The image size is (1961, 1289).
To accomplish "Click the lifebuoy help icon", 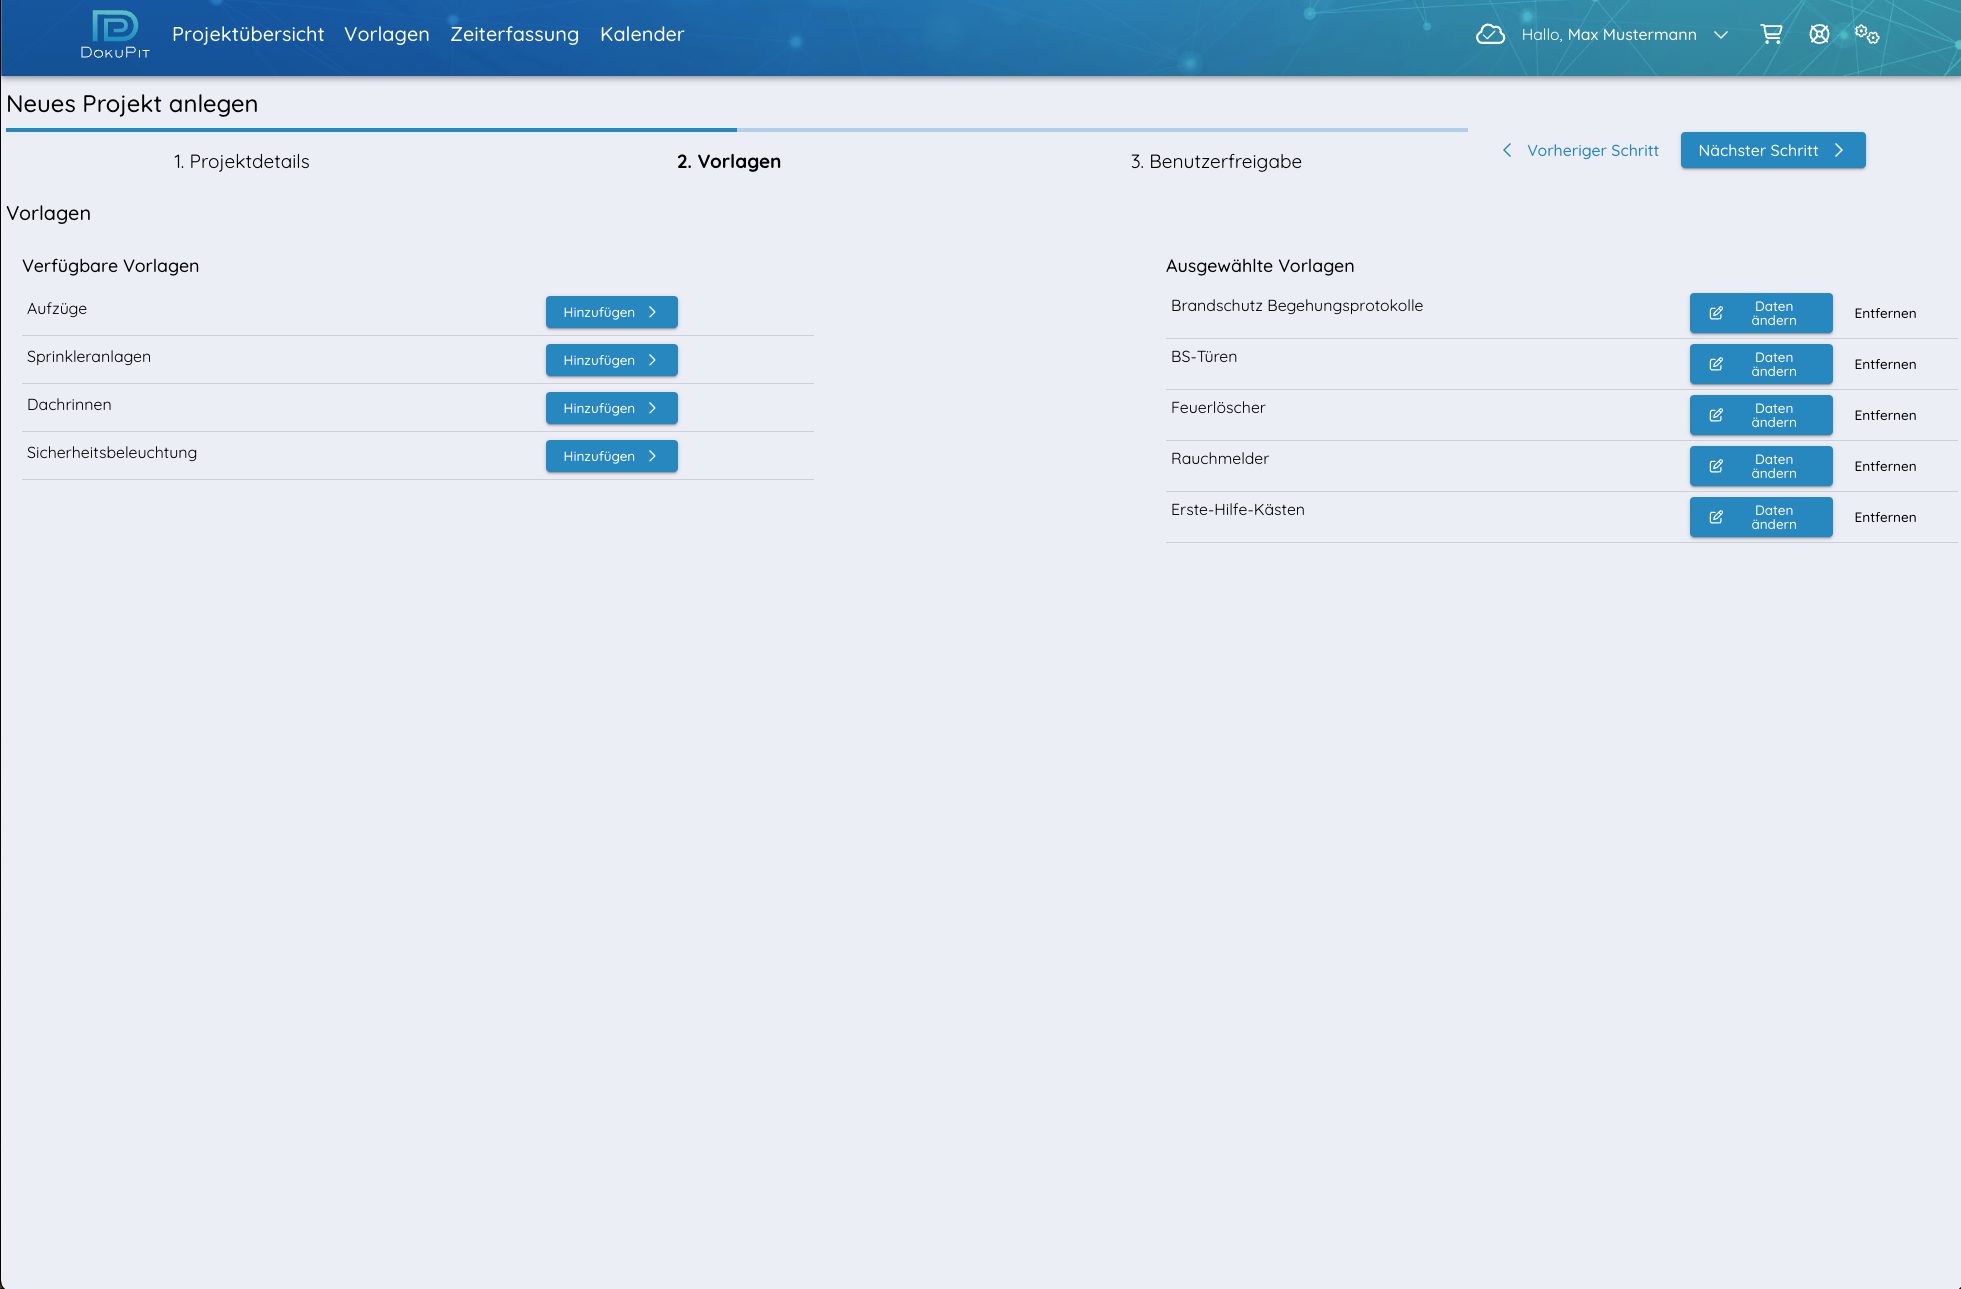I will 1819,35.
